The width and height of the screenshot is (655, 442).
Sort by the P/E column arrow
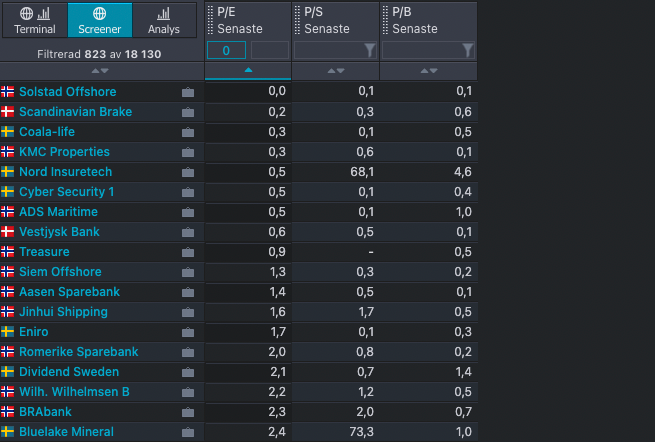tap(248, 71)
